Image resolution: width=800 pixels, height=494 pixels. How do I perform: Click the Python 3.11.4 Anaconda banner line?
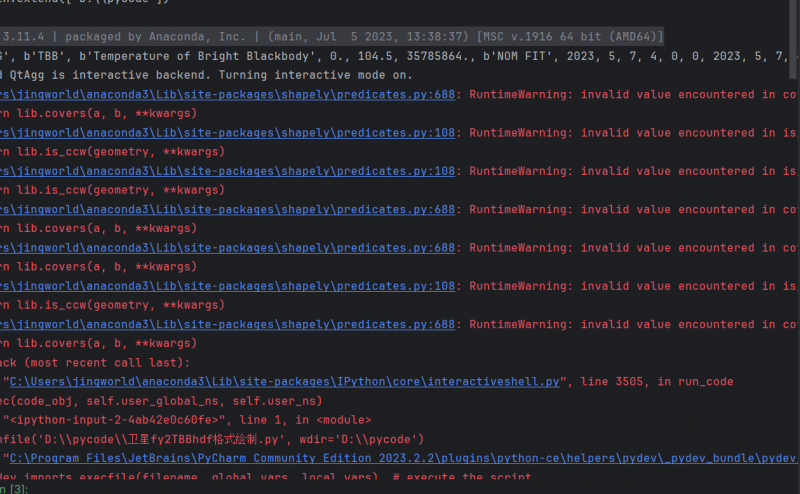point(300,37)
